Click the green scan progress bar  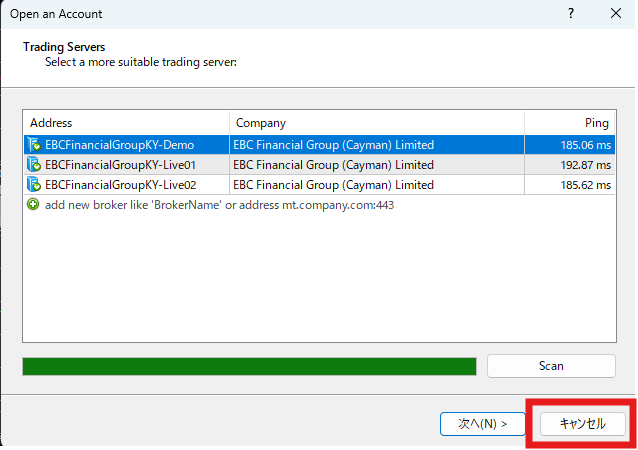[249, 366]
